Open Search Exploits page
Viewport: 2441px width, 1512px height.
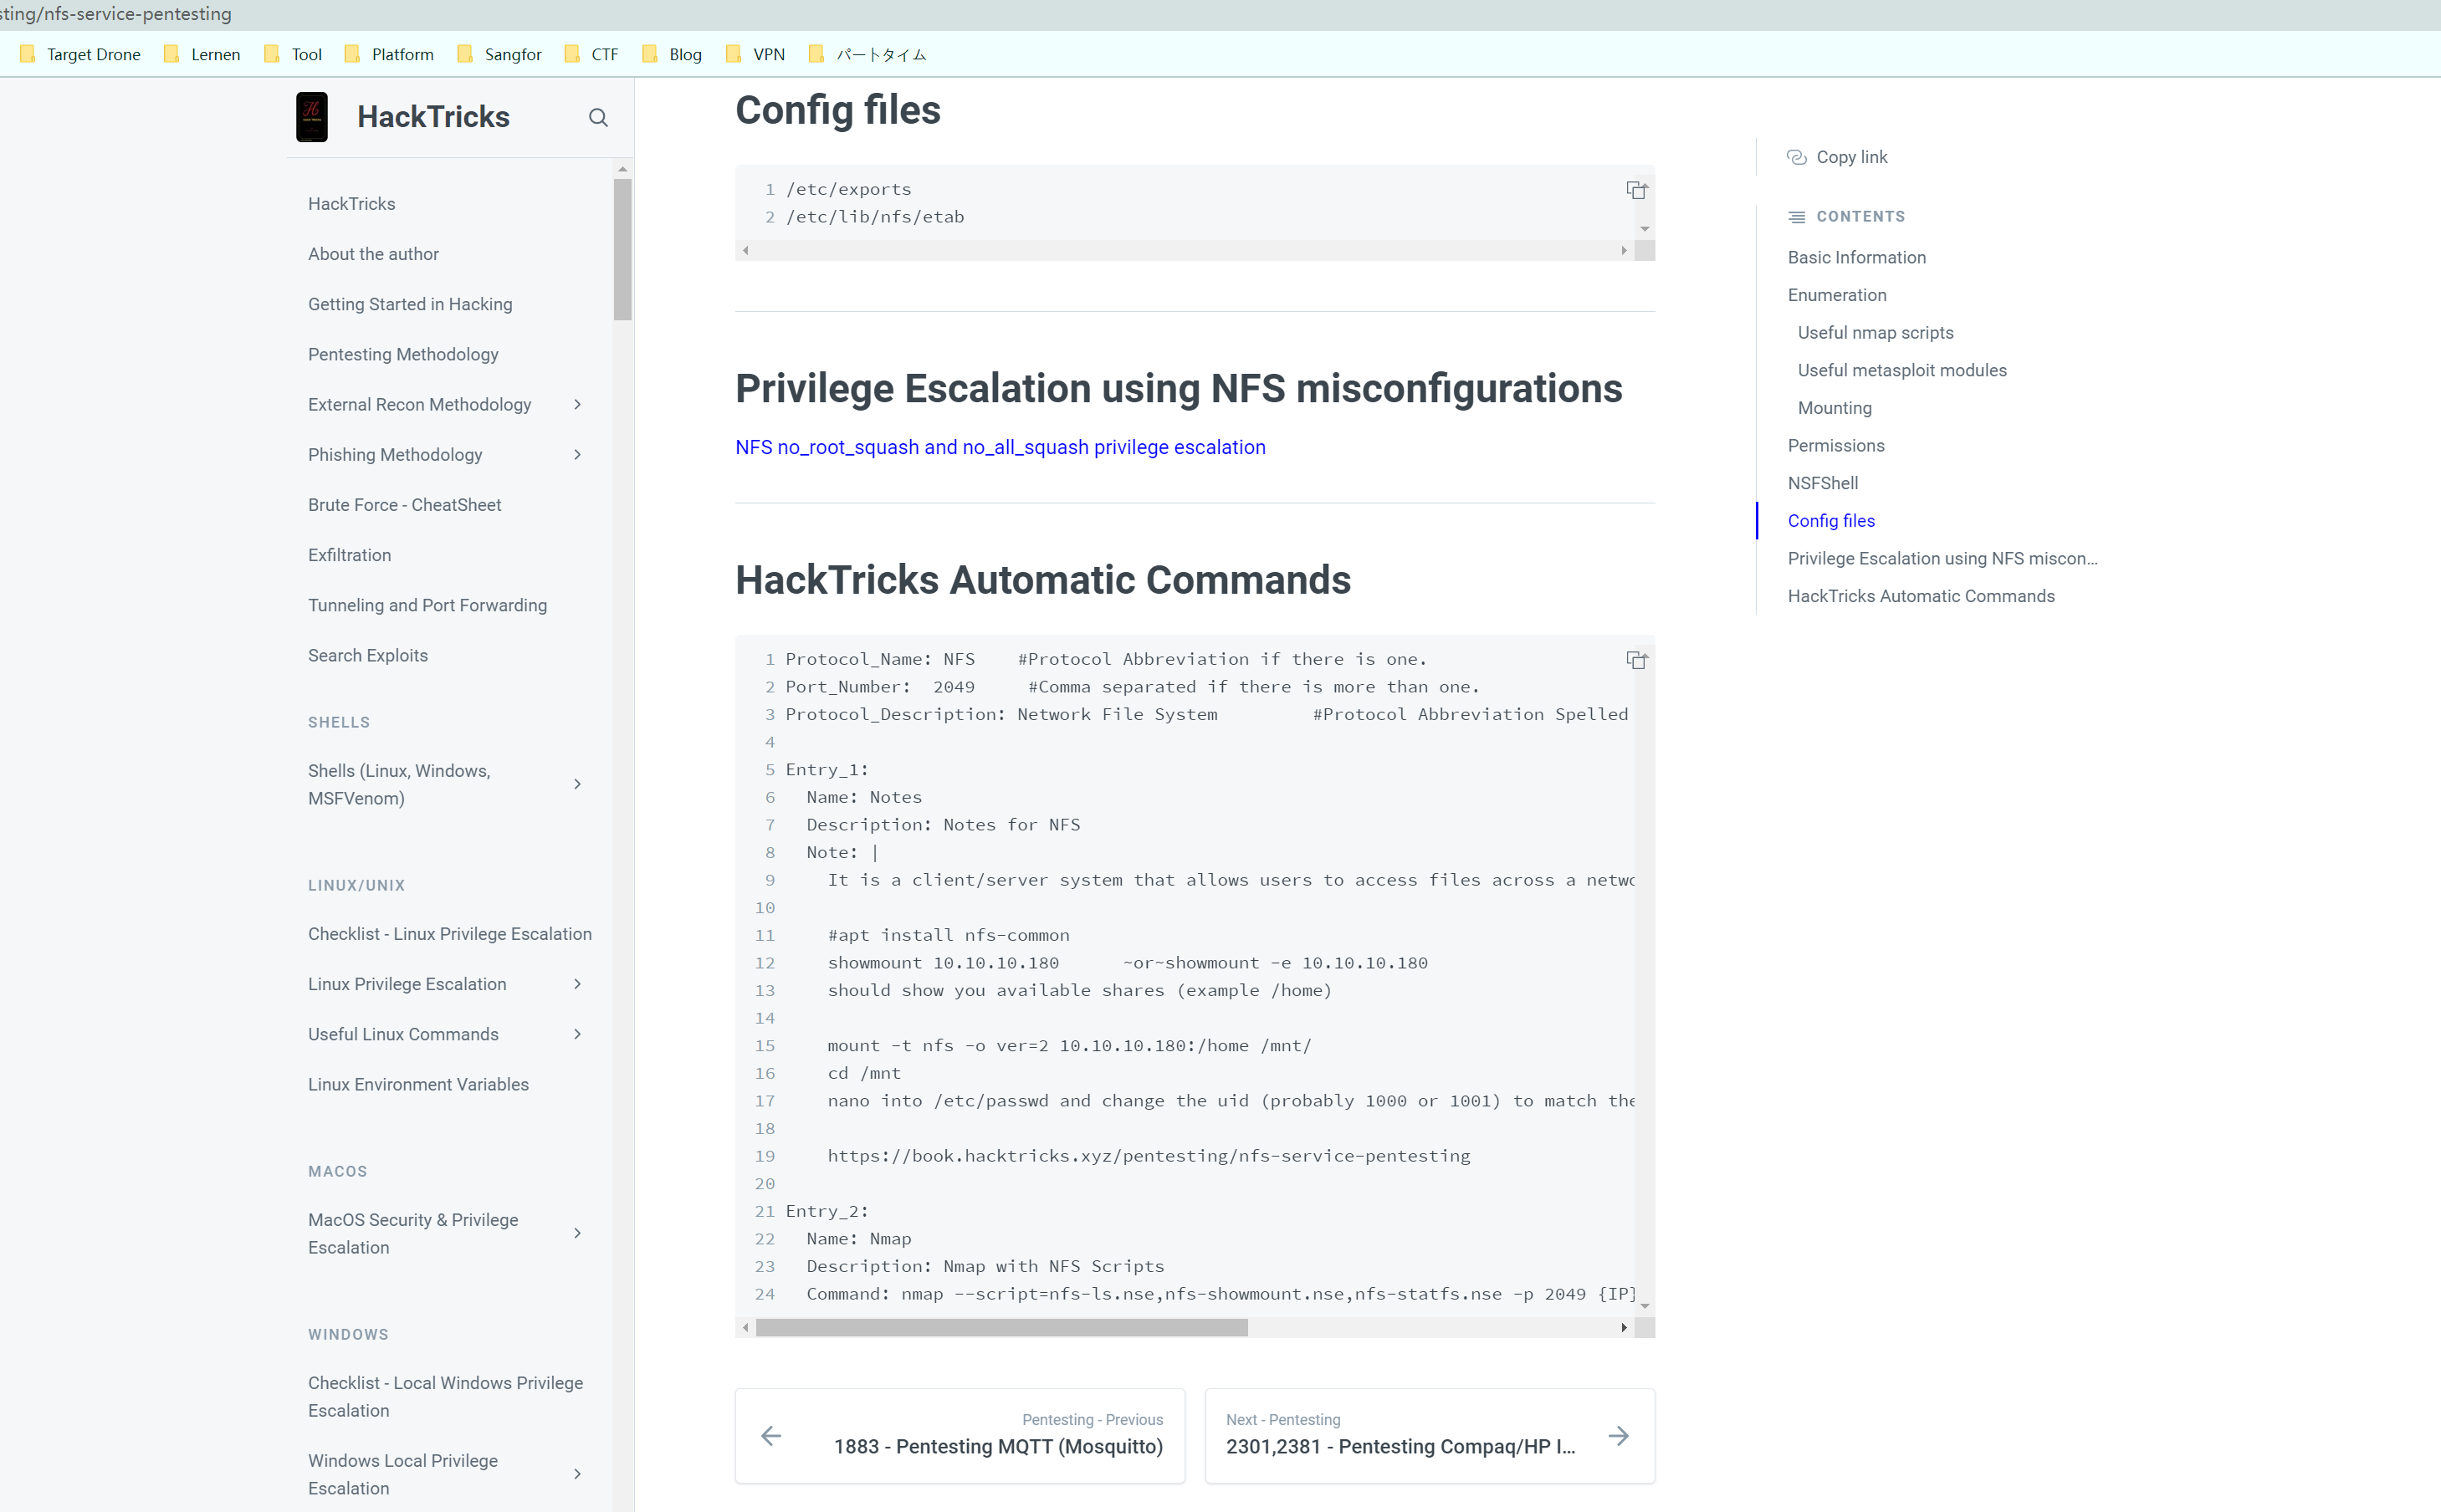pos(368,655)
